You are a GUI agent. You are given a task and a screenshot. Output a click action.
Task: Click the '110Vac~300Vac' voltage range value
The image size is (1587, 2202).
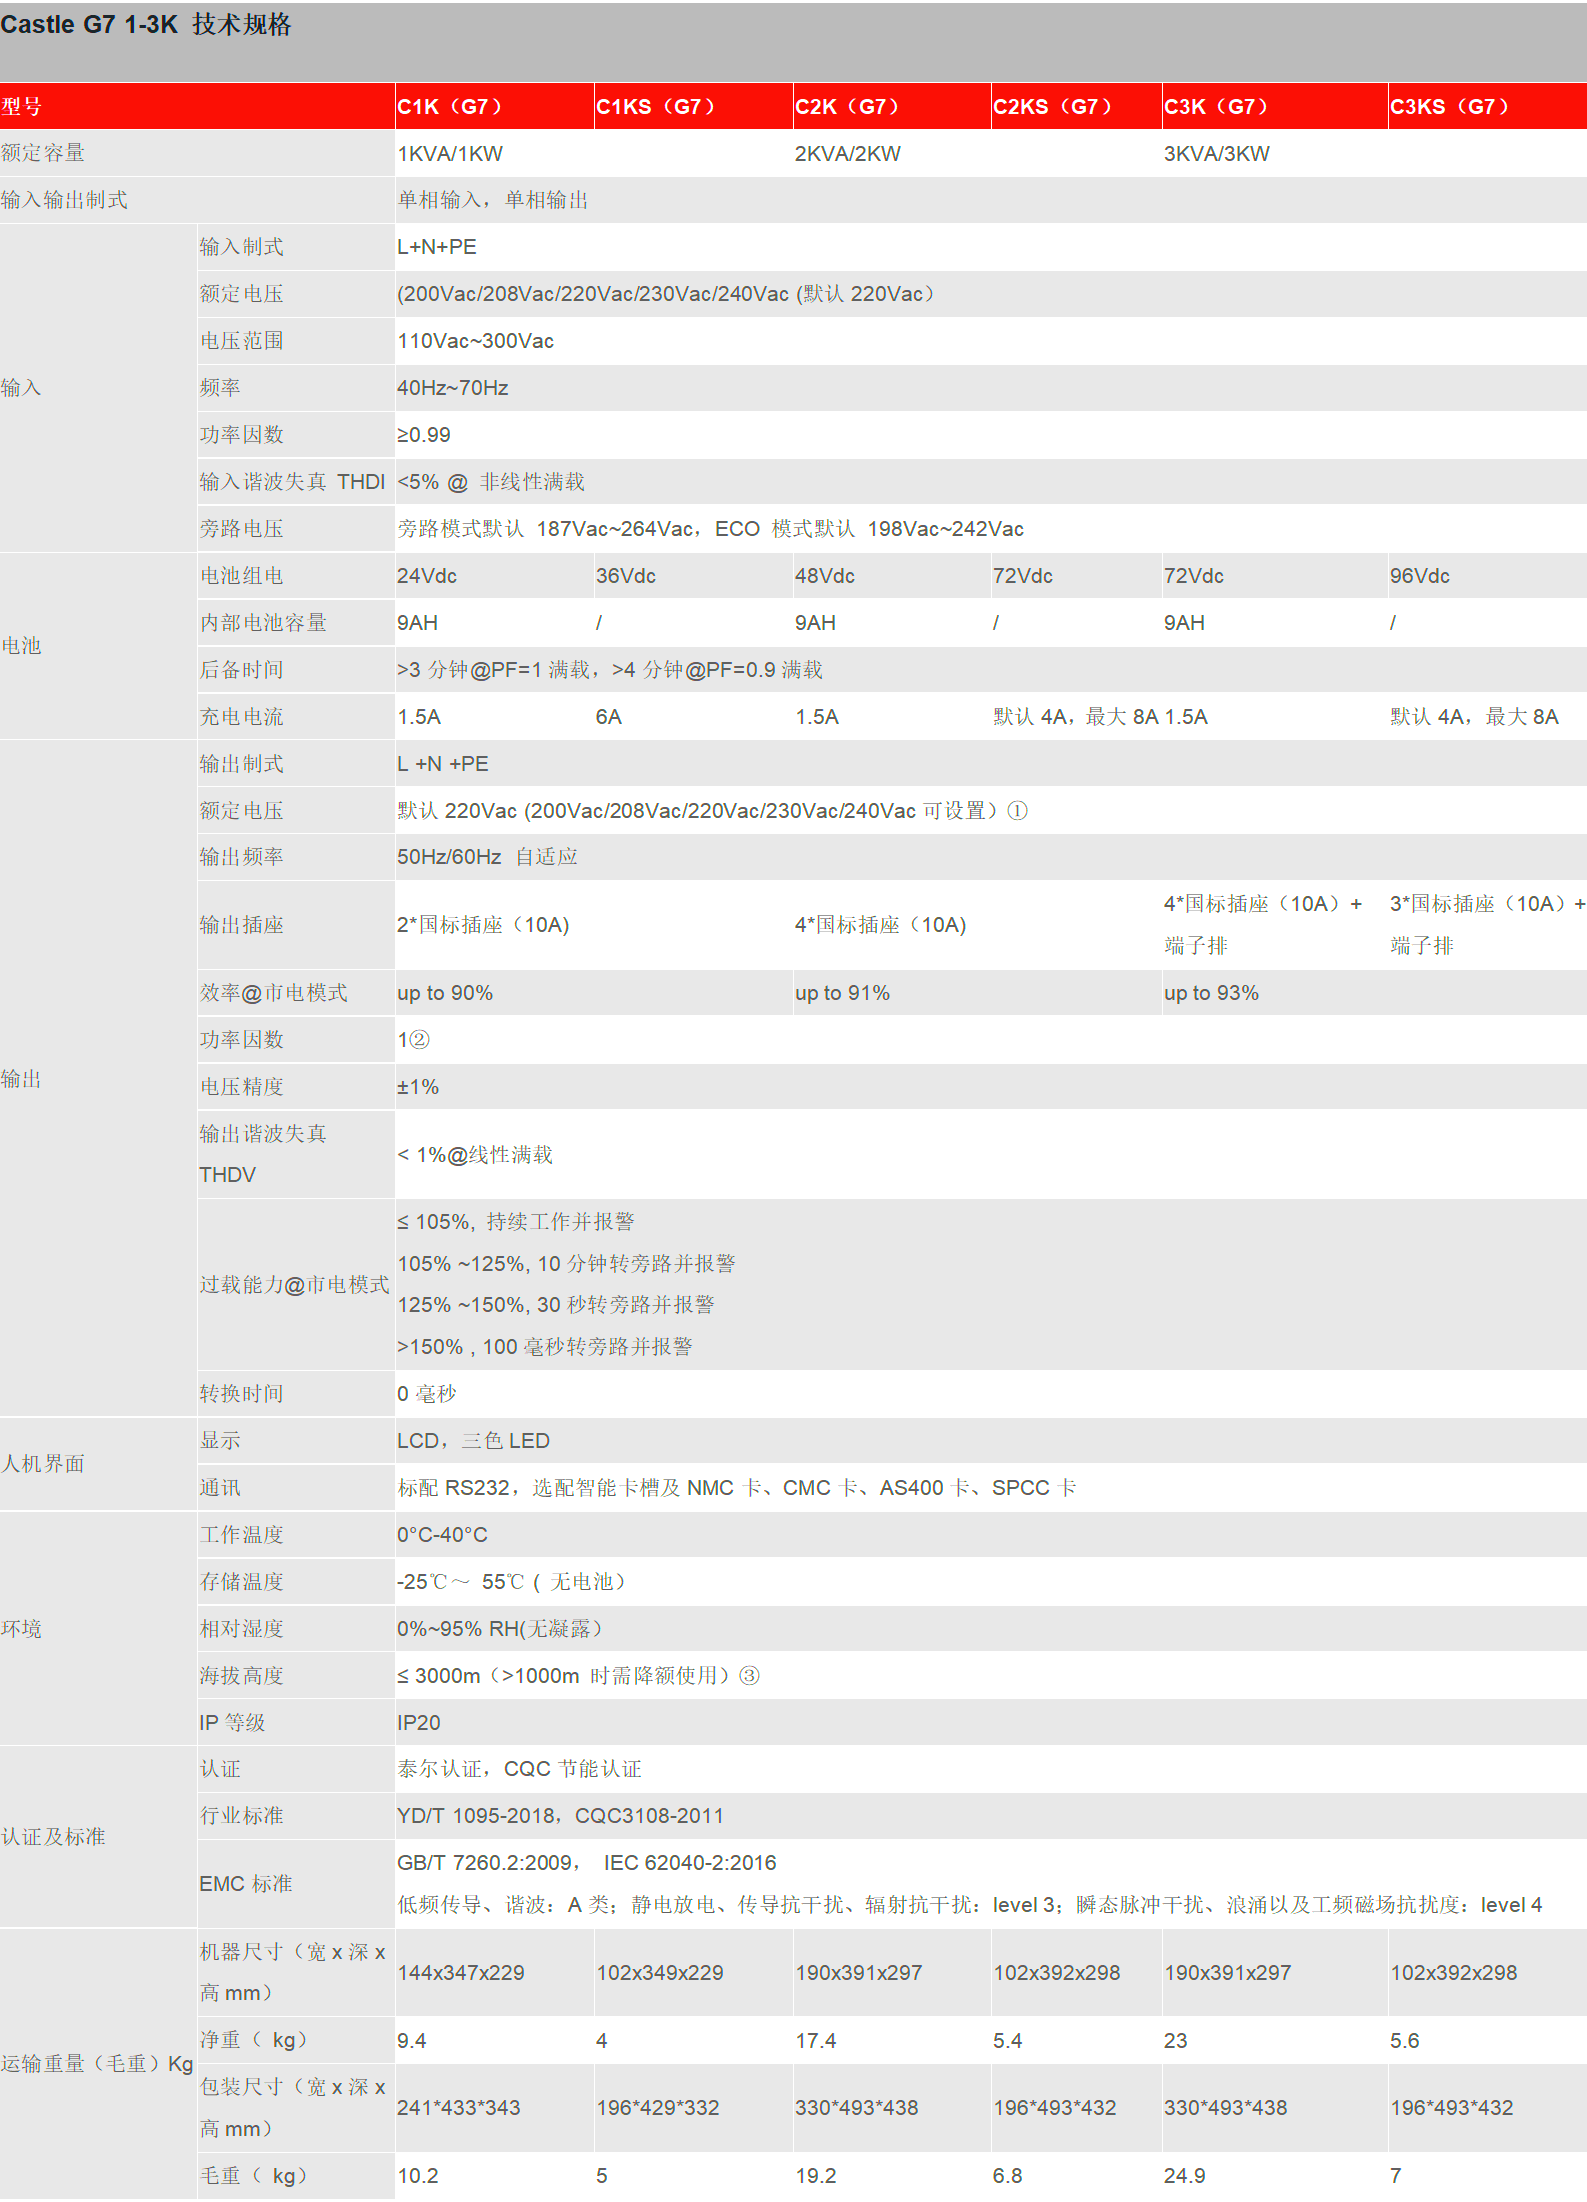pos(476,341)
